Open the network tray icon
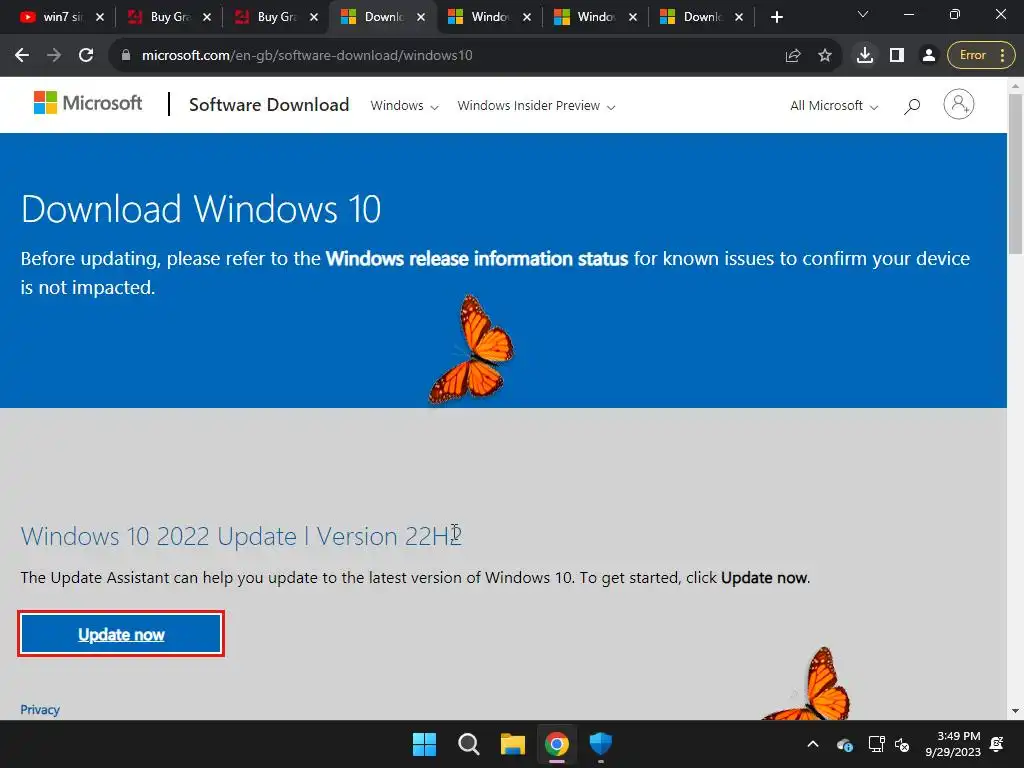Viewport: 1024px width, 768px height. point(876,744)
